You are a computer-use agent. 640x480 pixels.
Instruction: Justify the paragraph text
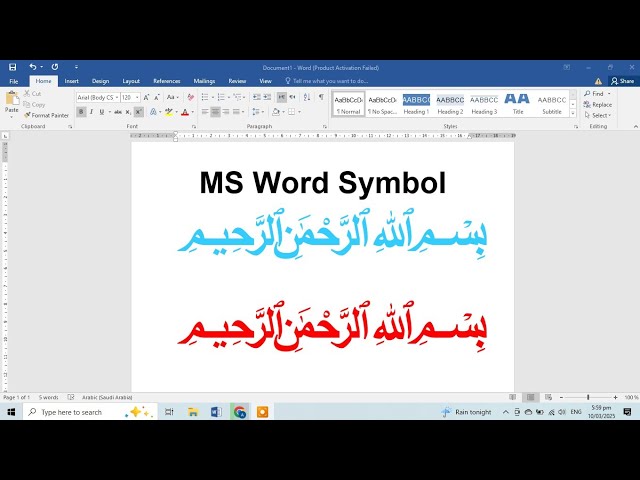tap(236, 112)
